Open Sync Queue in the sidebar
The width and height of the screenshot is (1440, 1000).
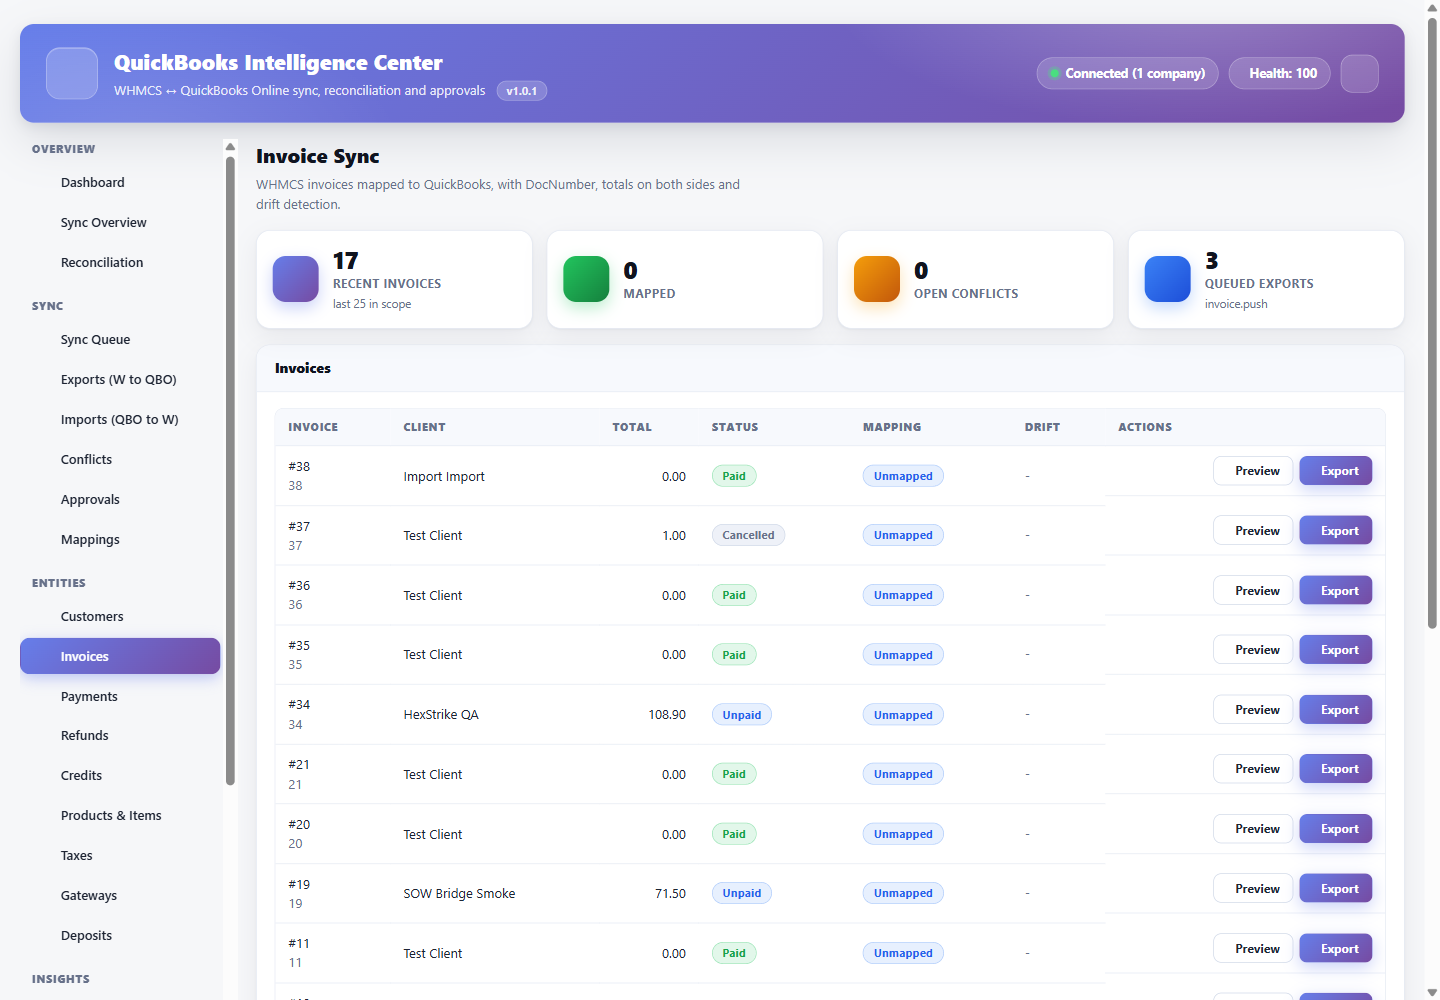tap(120, 340)
